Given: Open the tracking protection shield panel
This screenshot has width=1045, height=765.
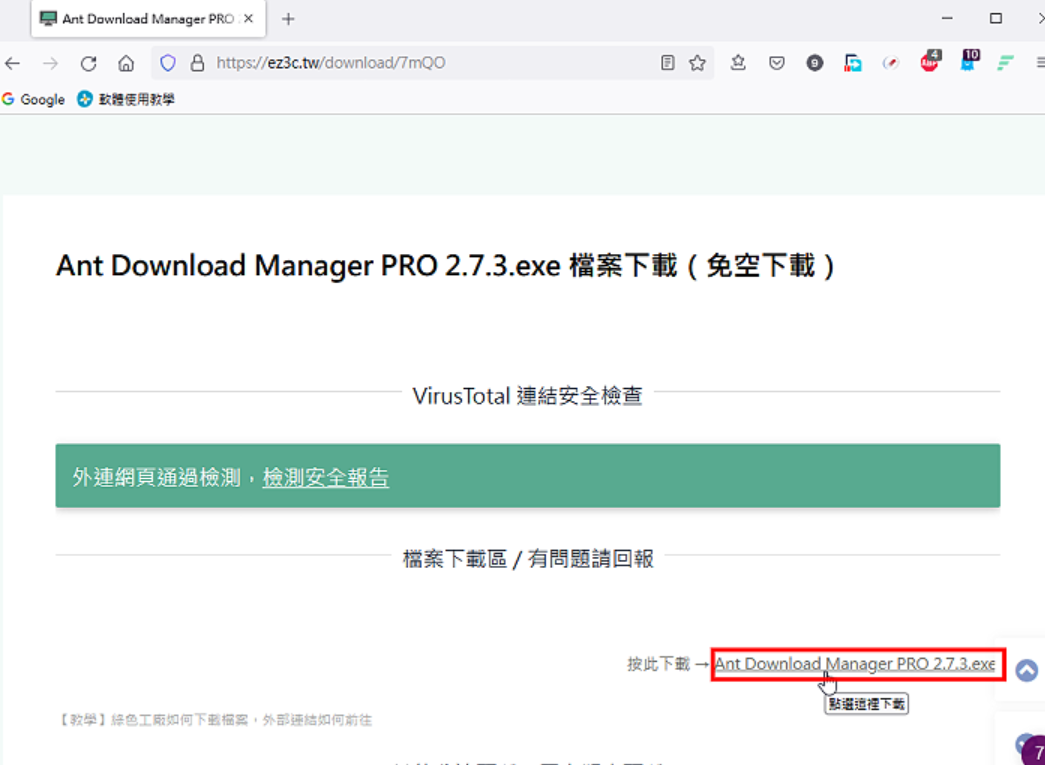Looking at the screenshot, I should [168, 63].
